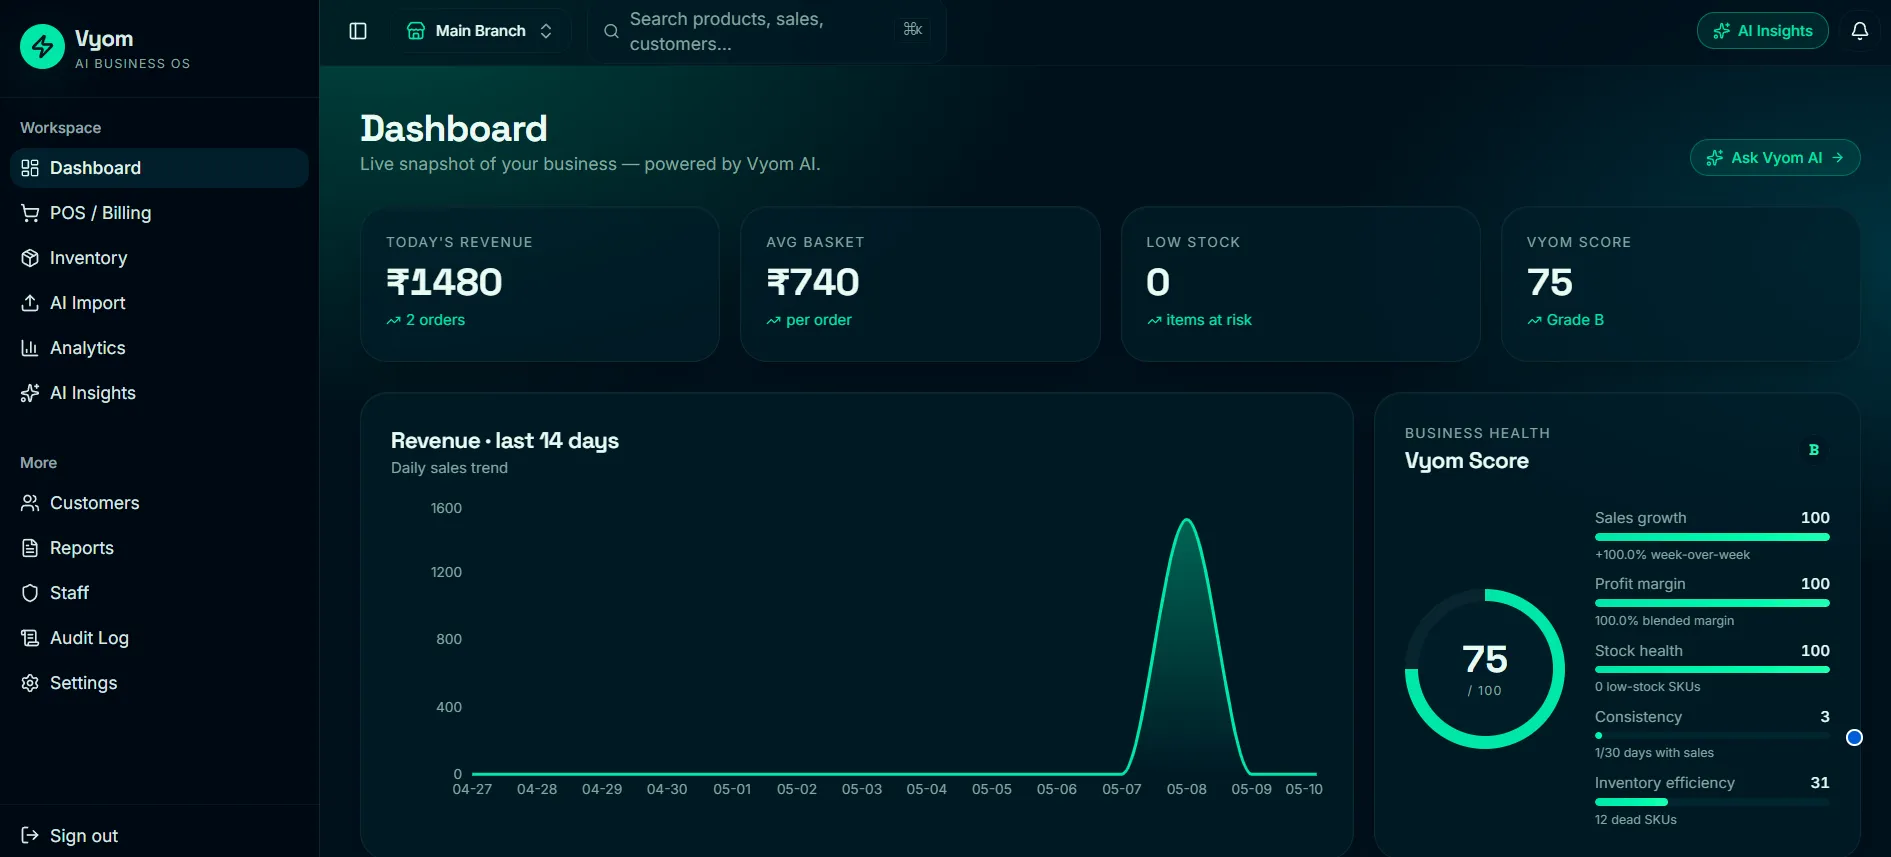The width and height of the screenshot is (1891, 857).
Task: Open the Avg Basket card
Action: pos(920,284)
